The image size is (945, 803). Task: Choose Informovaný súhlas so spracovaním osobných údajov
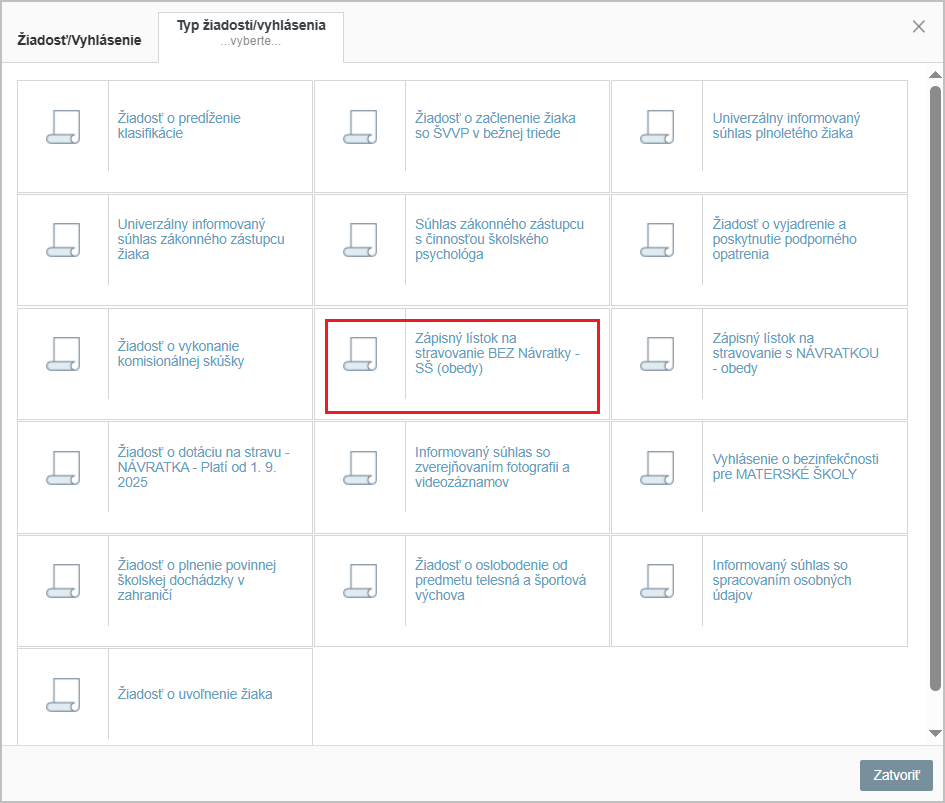(780, 580)
